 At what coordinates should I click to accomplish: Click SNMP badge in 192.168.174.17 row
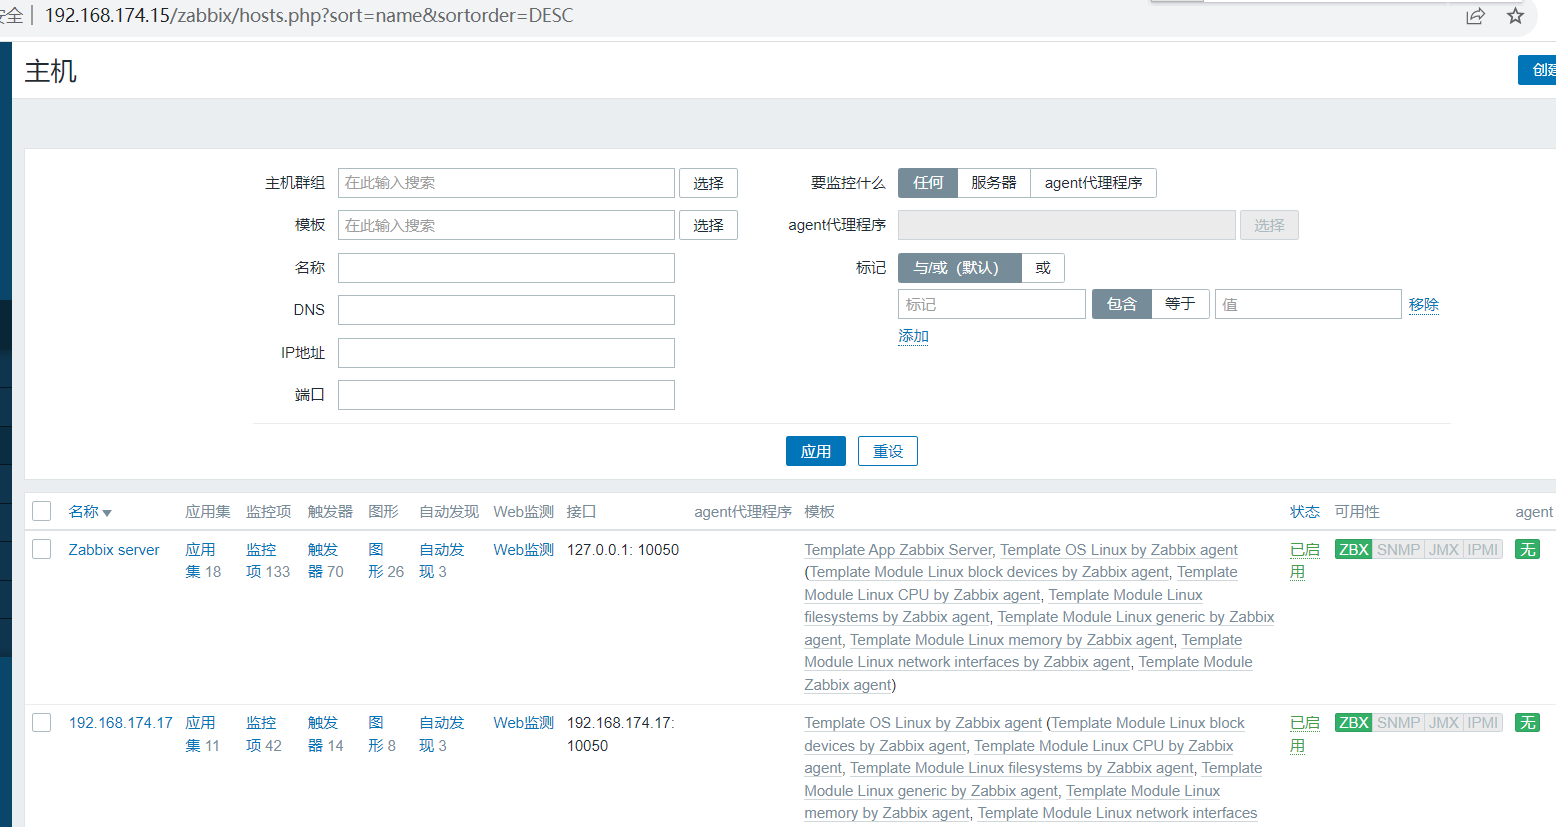(1398, 722)
